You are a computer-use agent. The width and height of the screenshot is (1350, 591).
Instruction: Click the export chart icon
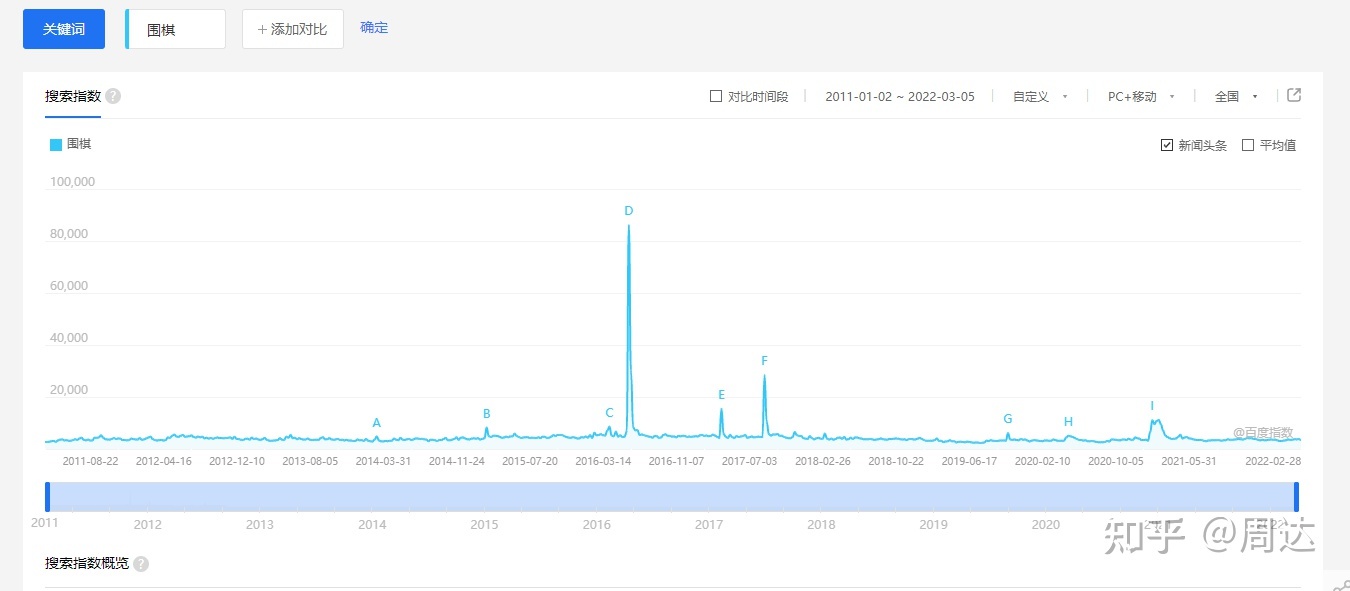click(1293, 96)
